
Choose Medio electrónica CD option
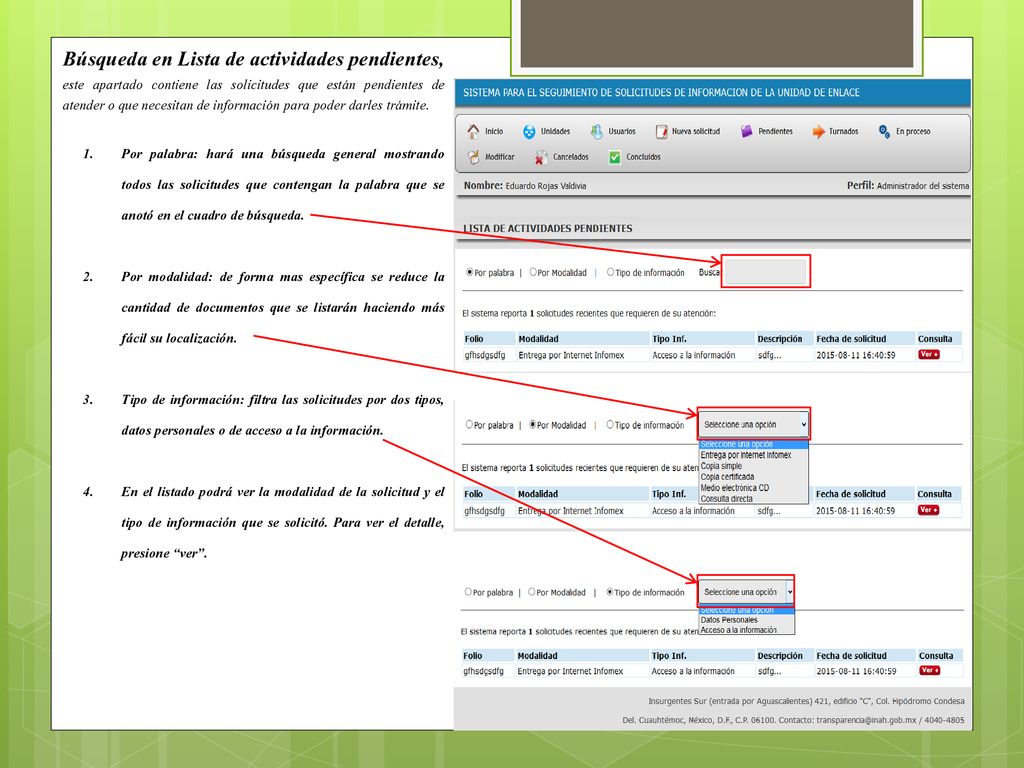[754, 488]
